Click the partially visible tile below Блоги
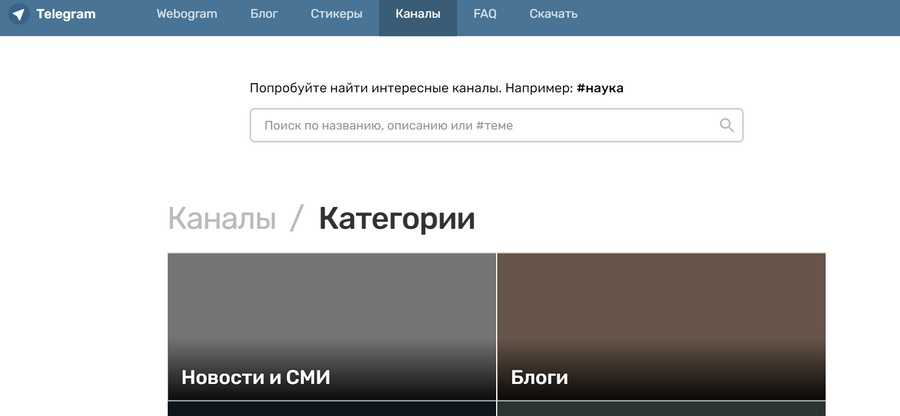 (661, 409)
